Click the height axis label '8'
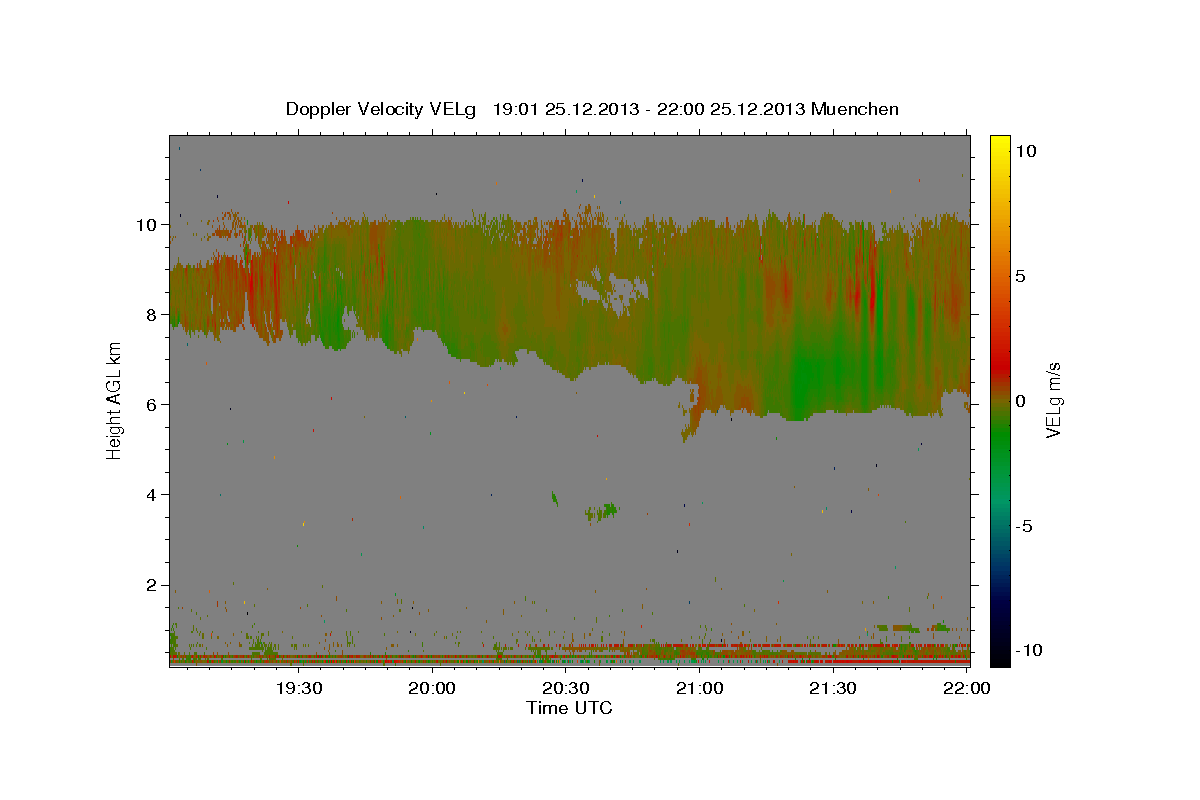The height and width of the screenshot is (800, 1200). (151, 314)
